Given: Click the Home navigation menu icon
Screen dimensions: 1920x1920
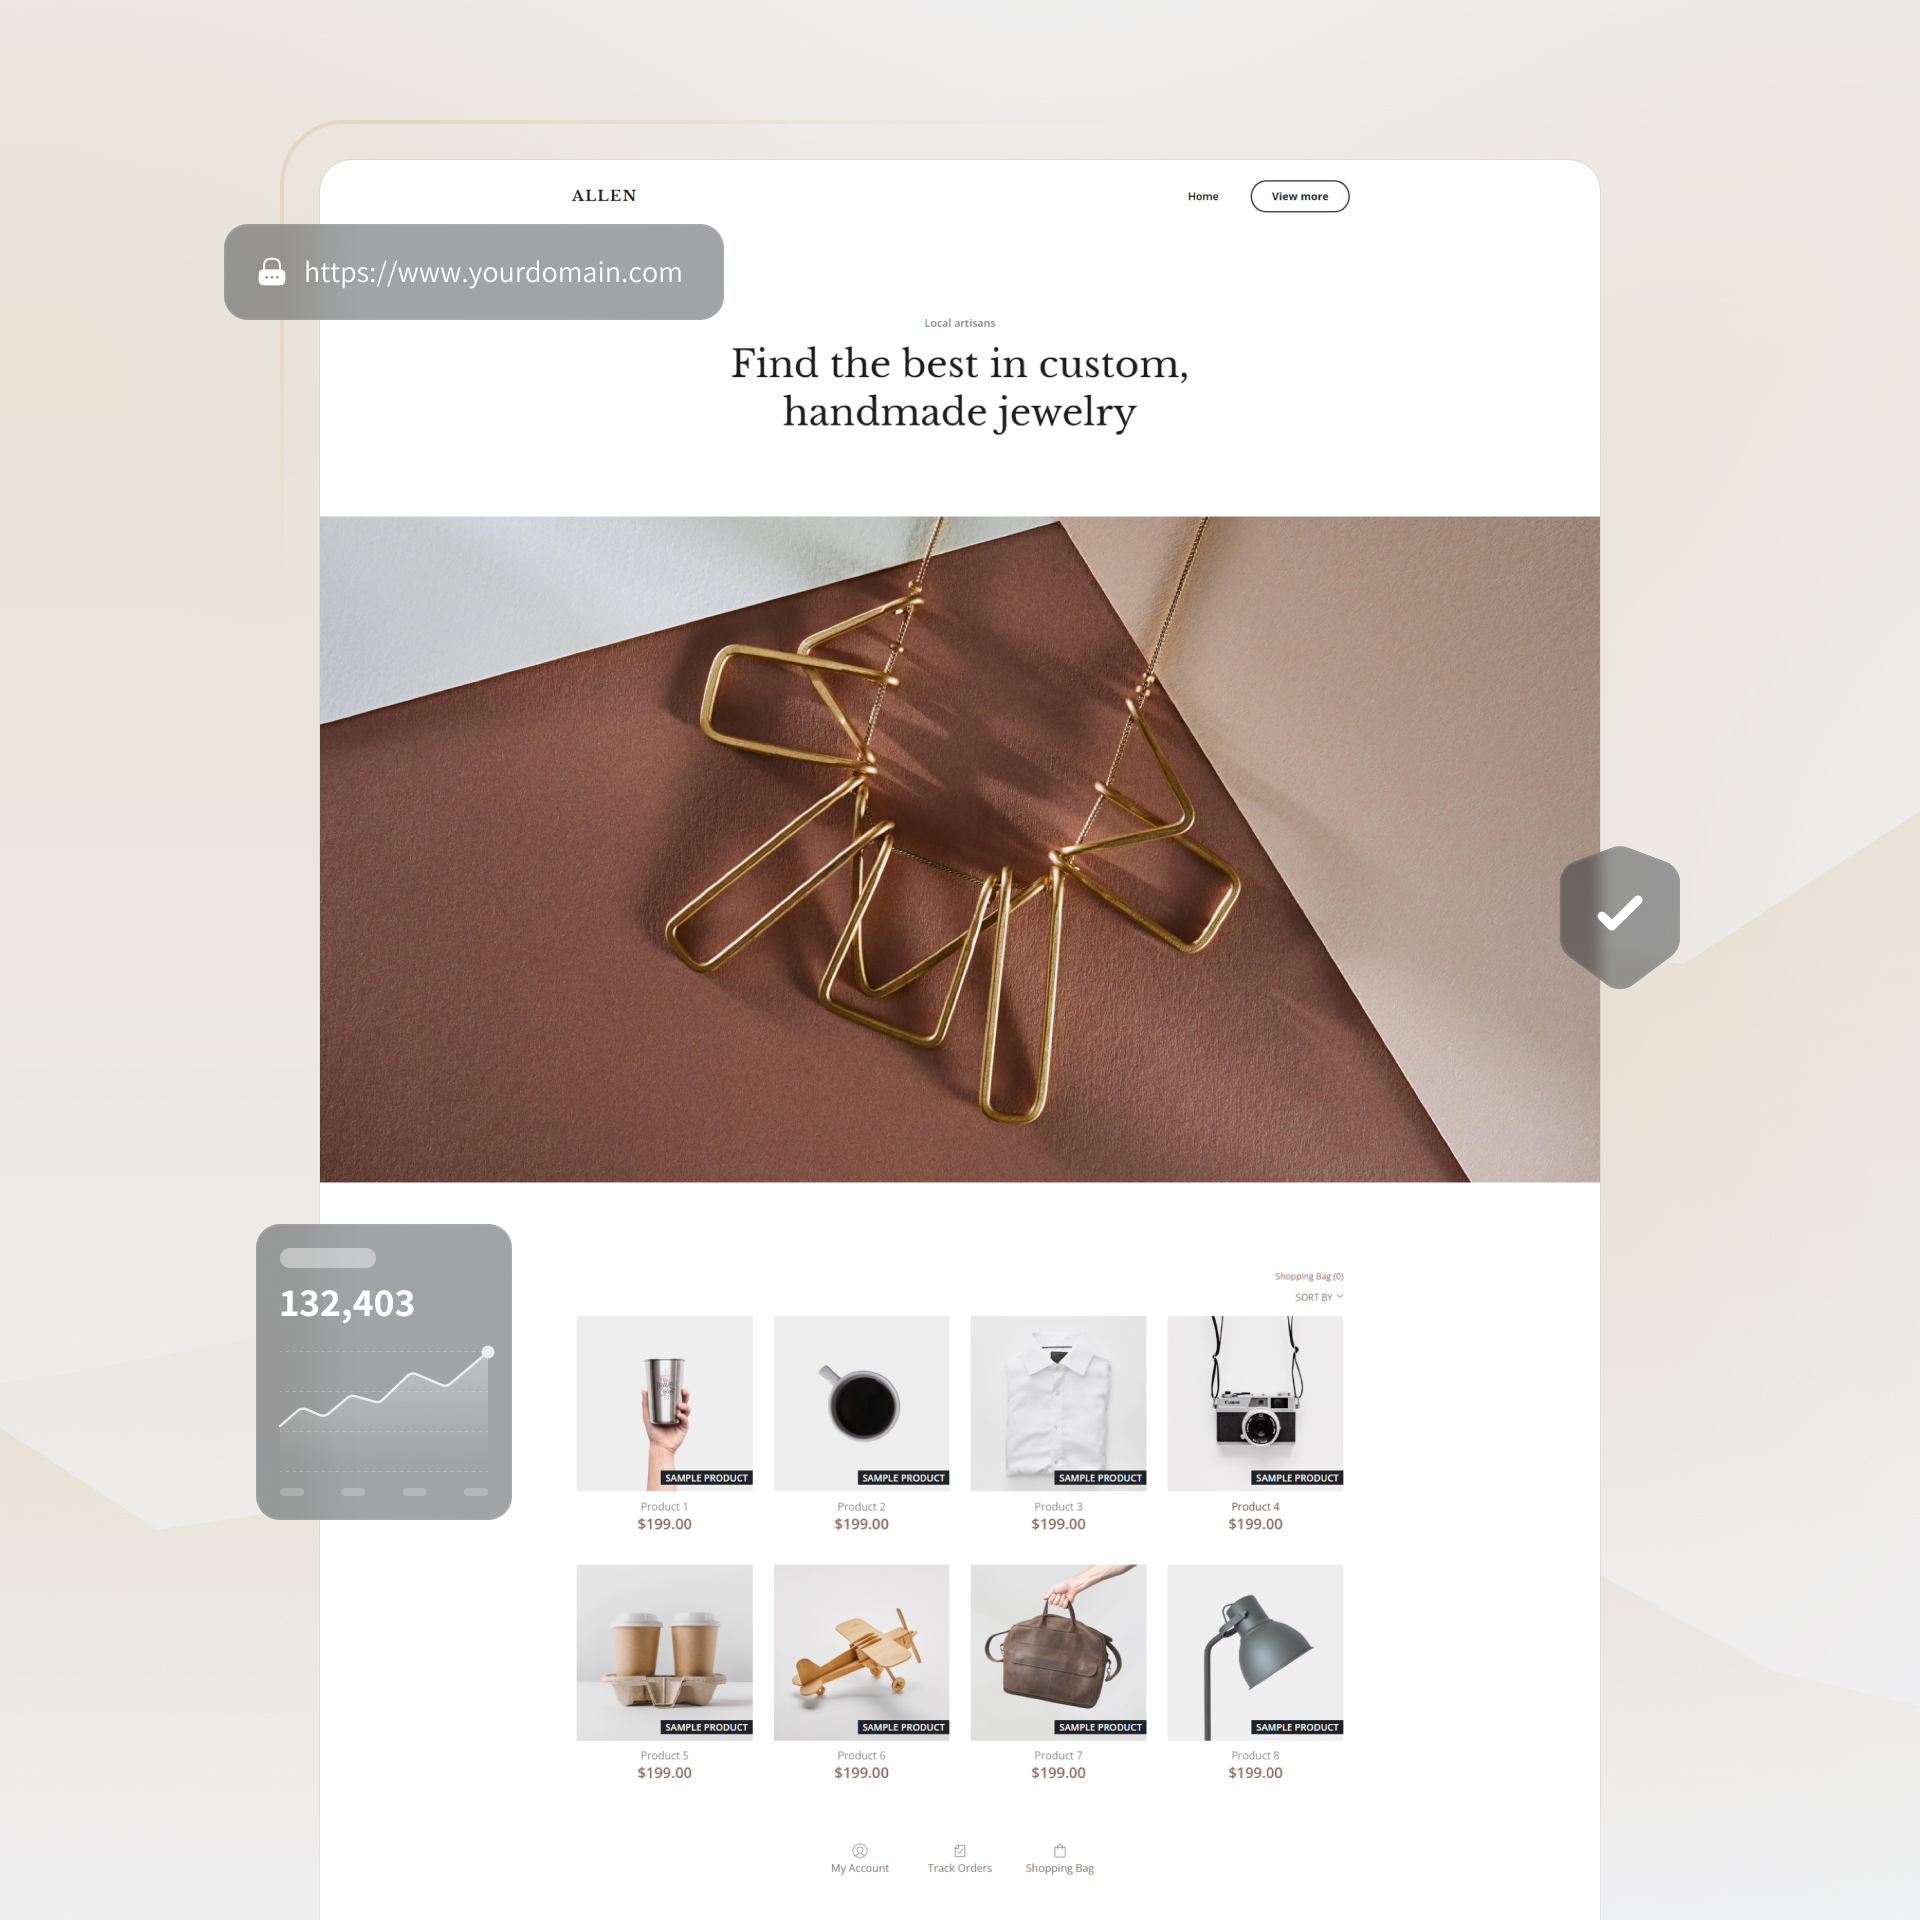Looking at the screenshot, I should (x=1201, y=197).
